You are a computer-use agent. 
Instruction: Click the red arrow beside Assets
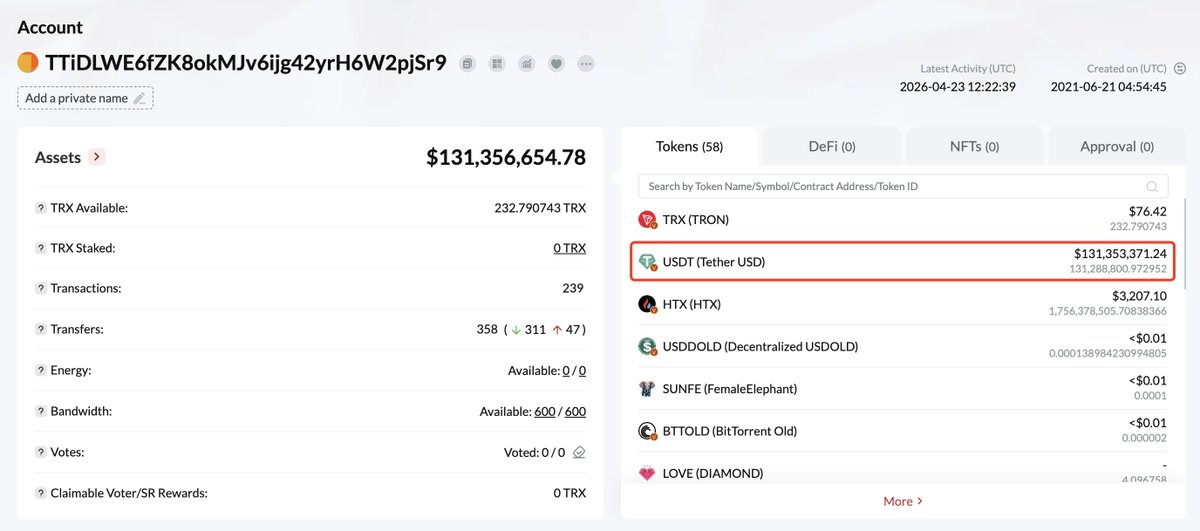click(97, 157)
